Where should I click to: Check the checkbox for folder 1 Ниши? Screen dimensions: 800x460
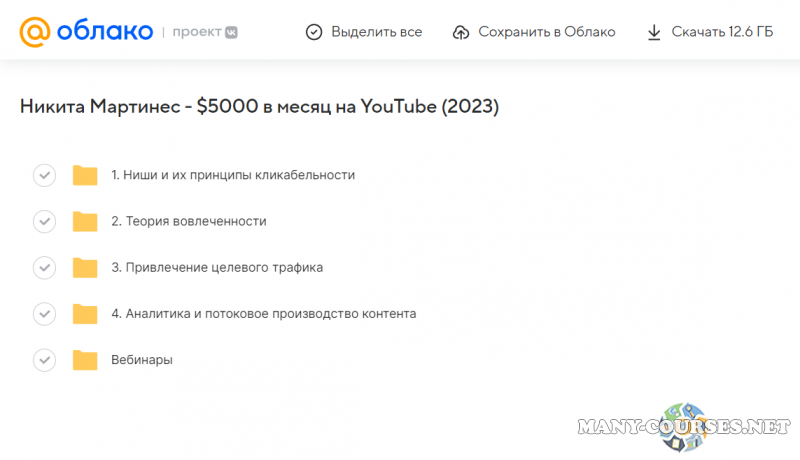coord(44,176)
